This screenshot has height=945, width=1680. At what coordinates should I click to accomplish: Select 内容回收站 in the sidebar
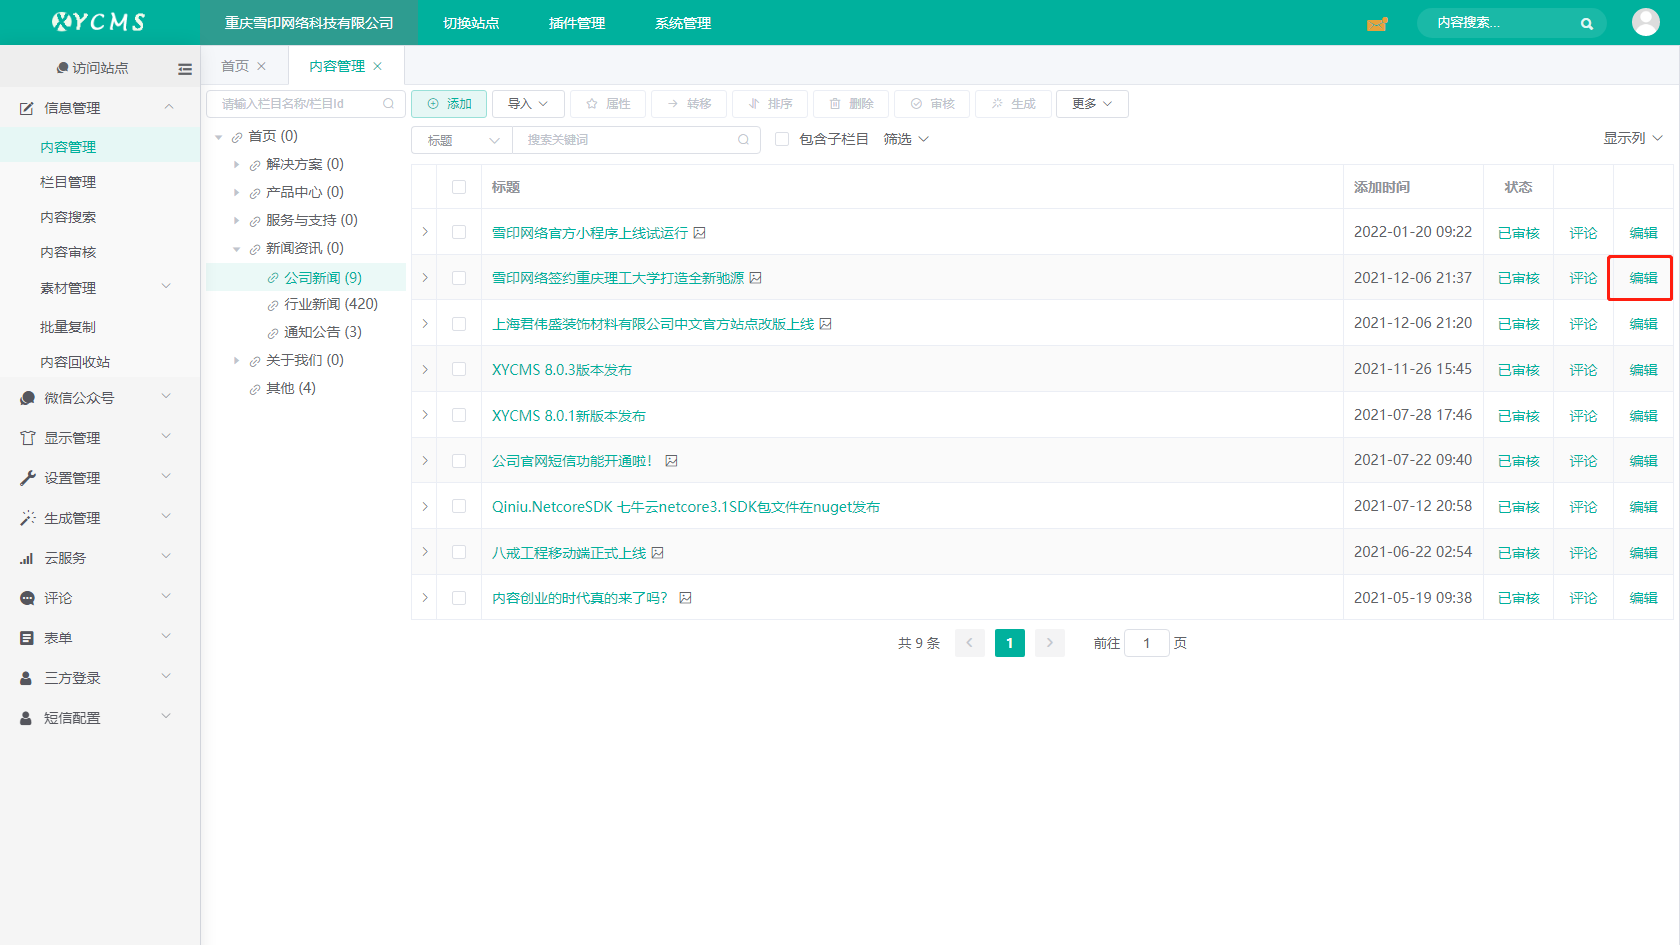[75, 362]
